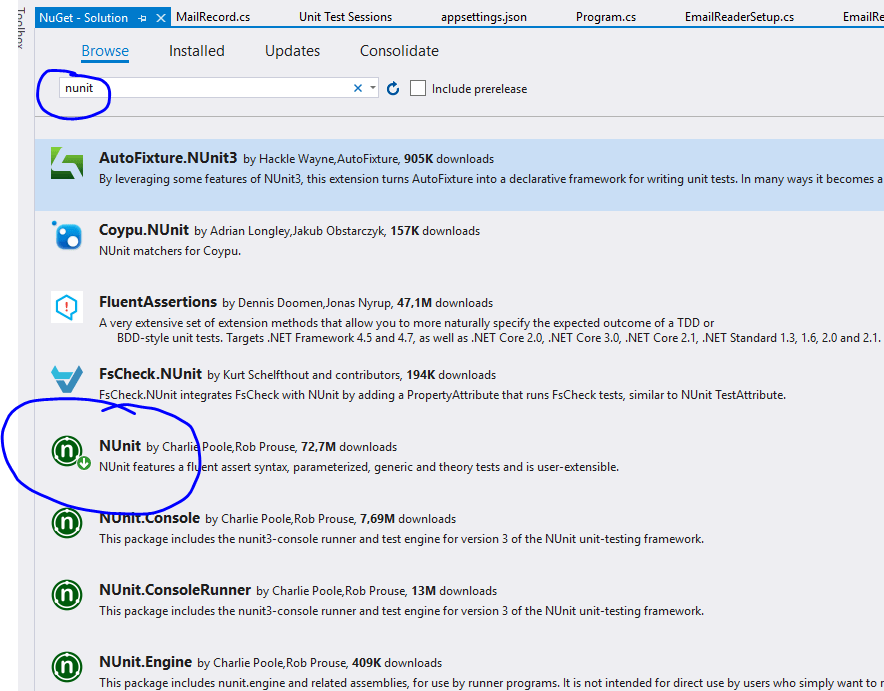Open the search box history dropdown
The height and width of the screenshot is (691, 884).
pos(372,88)
